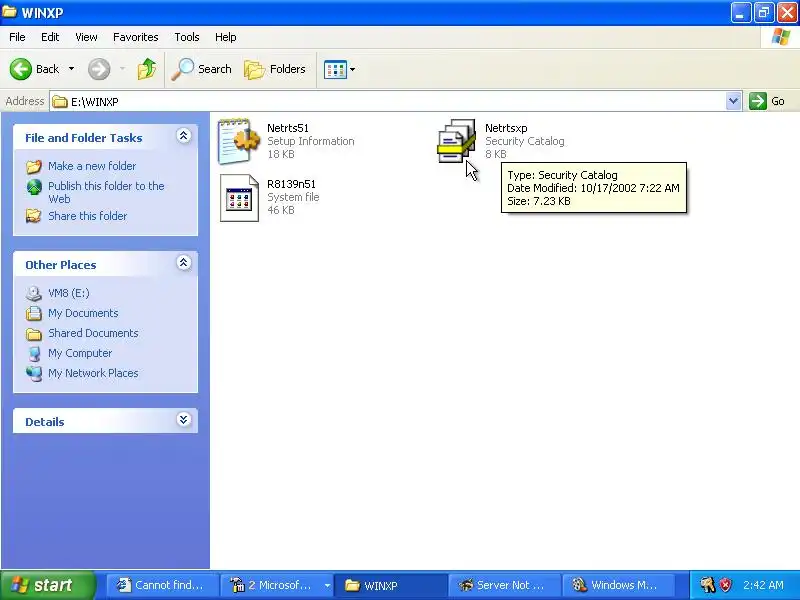Open the Help menu
This screenshot has height=600, width=800.
coord(226,37)
